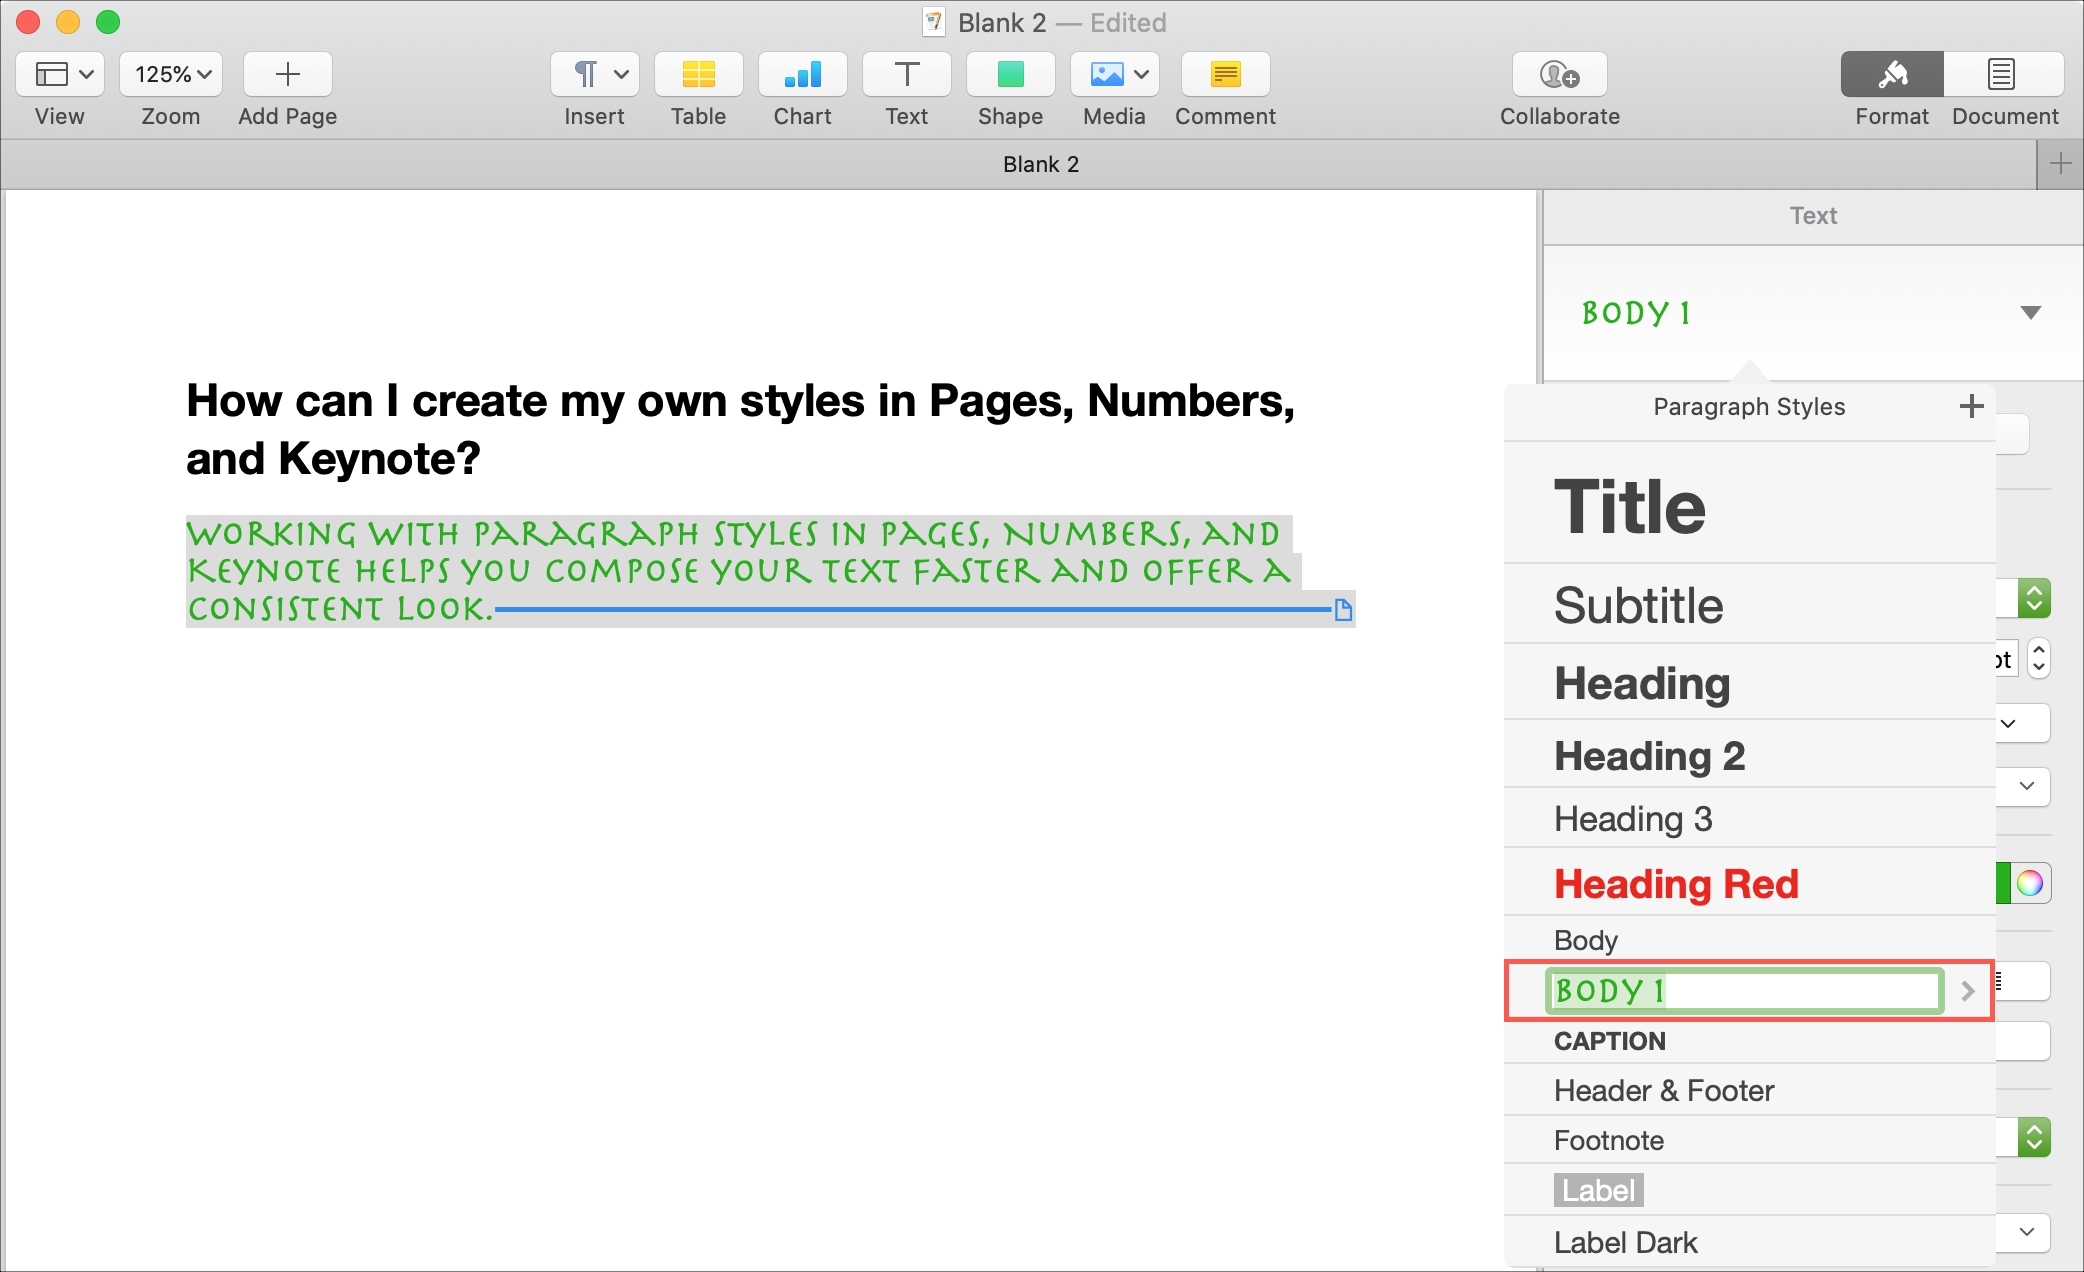Insert a Table from the toolbar
2084x1272 pixels.
[699, 74]
